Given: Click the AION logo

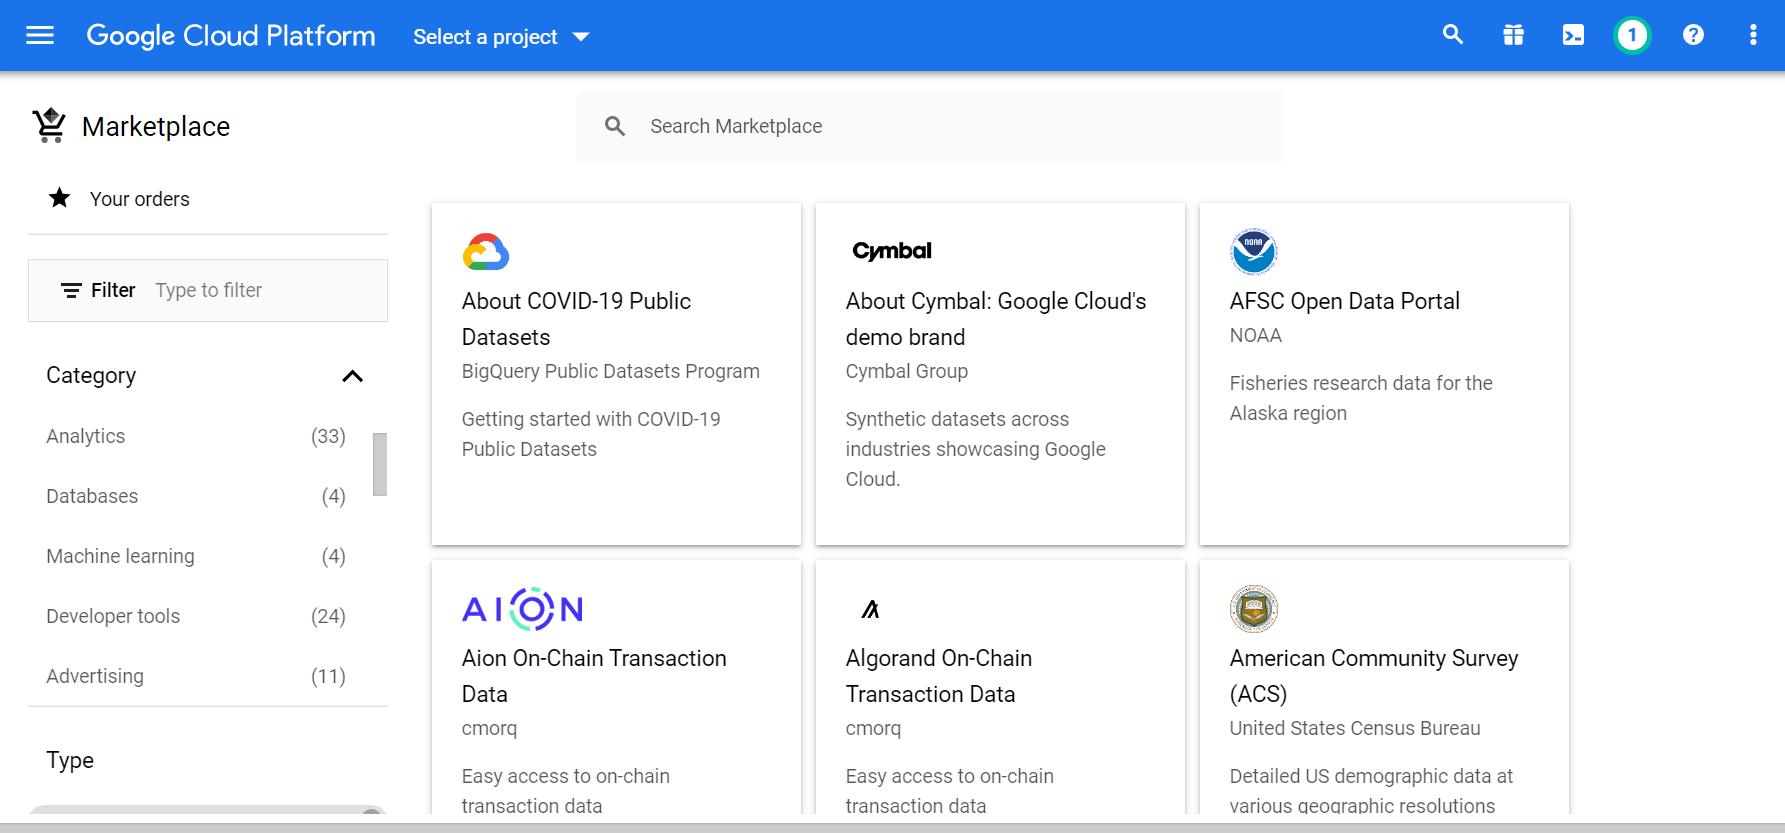Looking at the screenshot, I should pyautogui.click(x=523, y=609).
